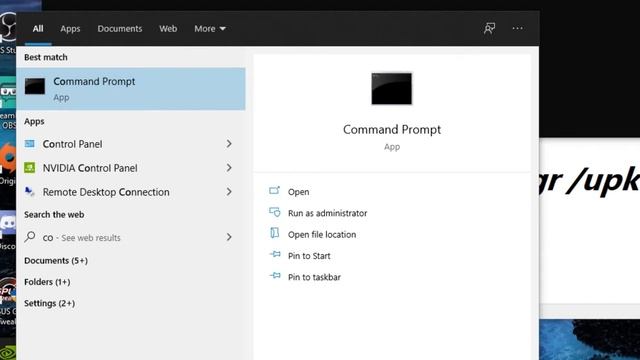
Task: Expand Remote Desktop Connection arrow
Action: 229,192
